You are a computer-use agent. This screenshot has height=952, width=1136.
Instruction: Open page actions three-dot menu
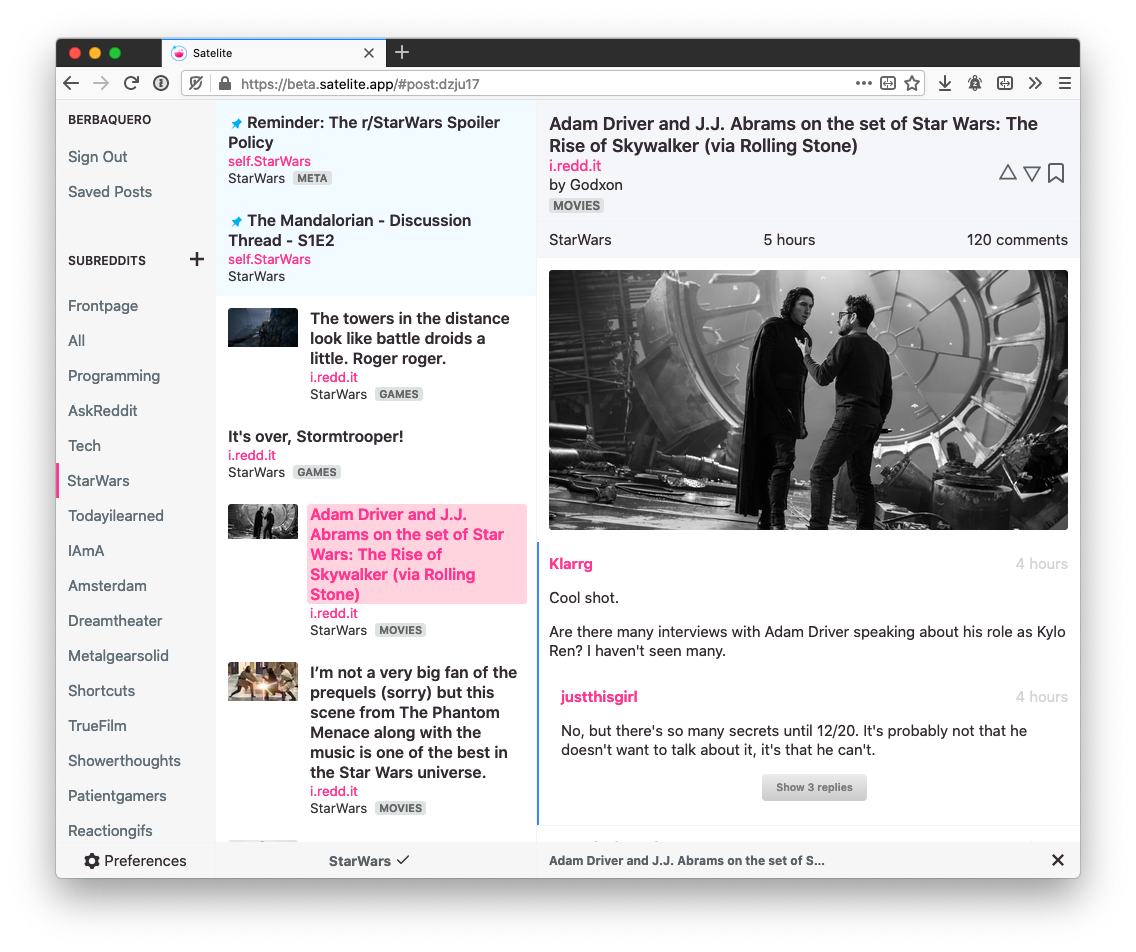pos(863,83)
